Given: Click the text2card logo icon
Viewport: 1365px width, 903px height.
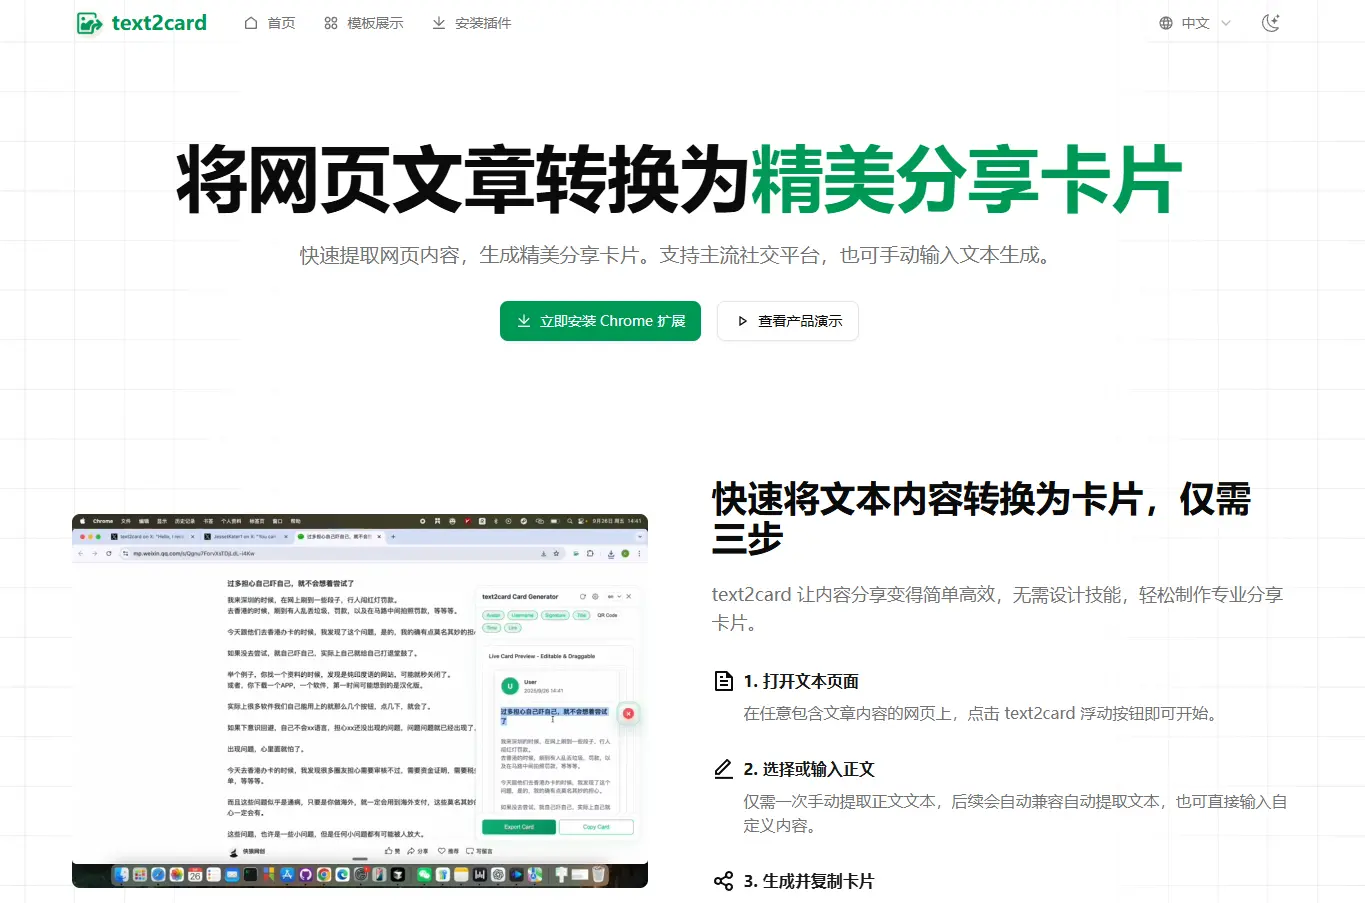Looking at the screenshot, I should pyautogui.click(x=89, y=23).
